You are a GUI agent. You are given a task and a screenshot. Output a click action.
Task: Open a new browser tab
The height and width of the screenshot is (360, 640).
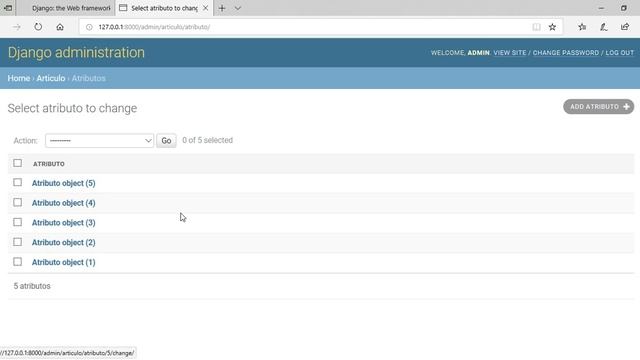click(x=222, y=8)
